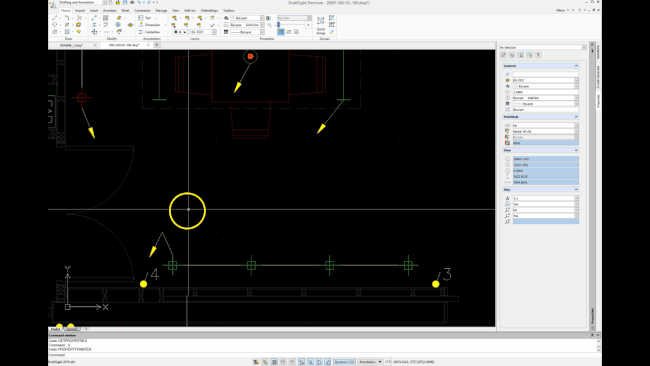
Task: Click the Centerline annotation tool
Action: (149, 32)
